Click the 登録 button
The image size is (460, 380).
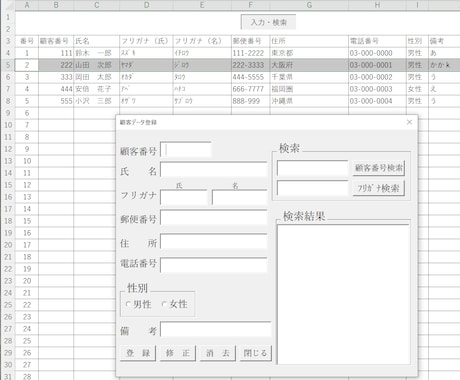(138, 353)
